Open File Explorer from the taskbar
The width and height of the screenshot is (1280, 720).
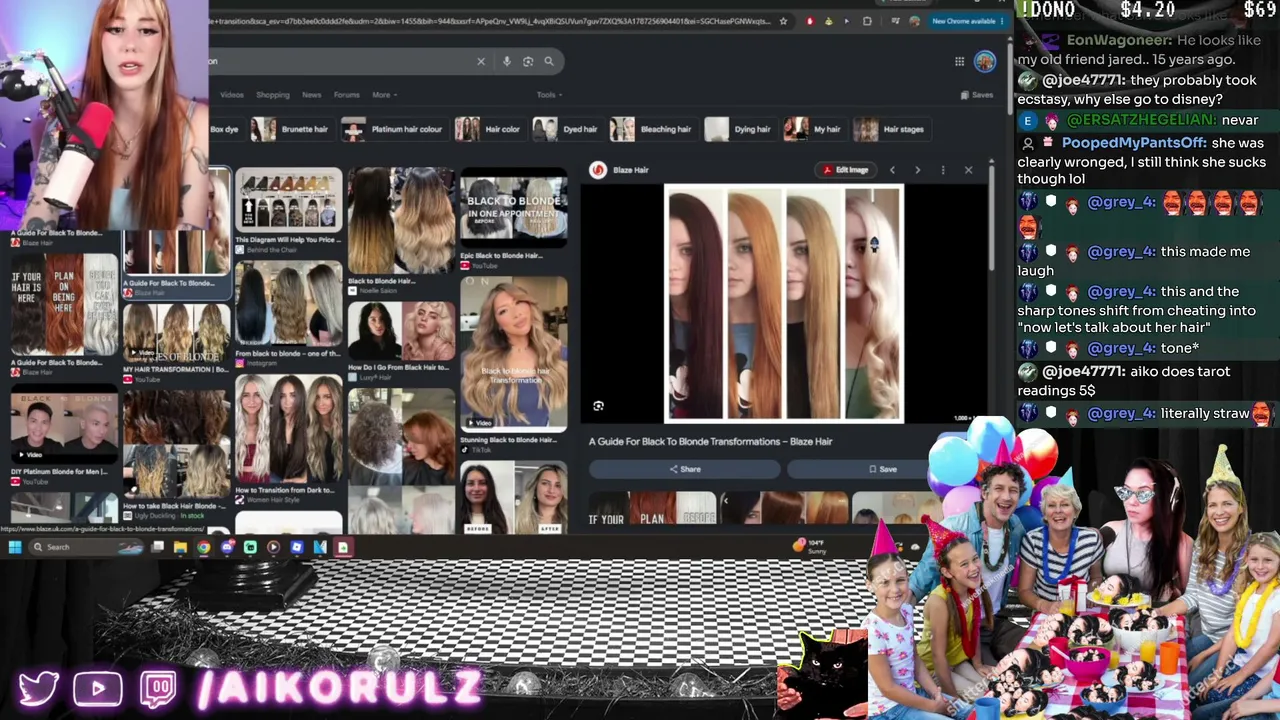coord(180,547)
